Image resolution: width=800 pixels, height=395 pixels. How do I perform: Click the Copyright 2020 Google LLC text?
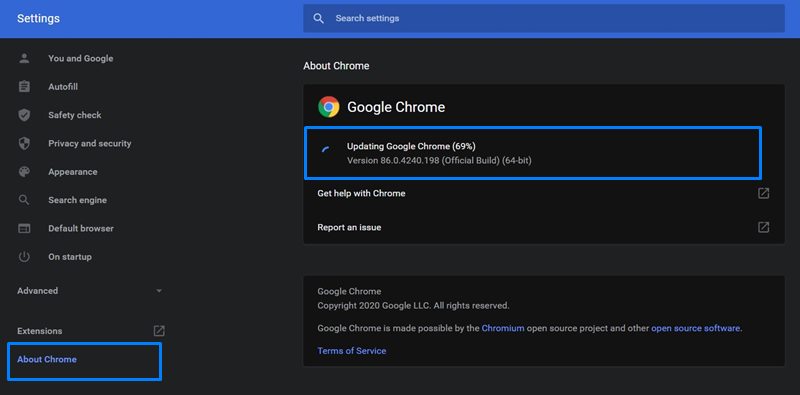tap(413, 306)
